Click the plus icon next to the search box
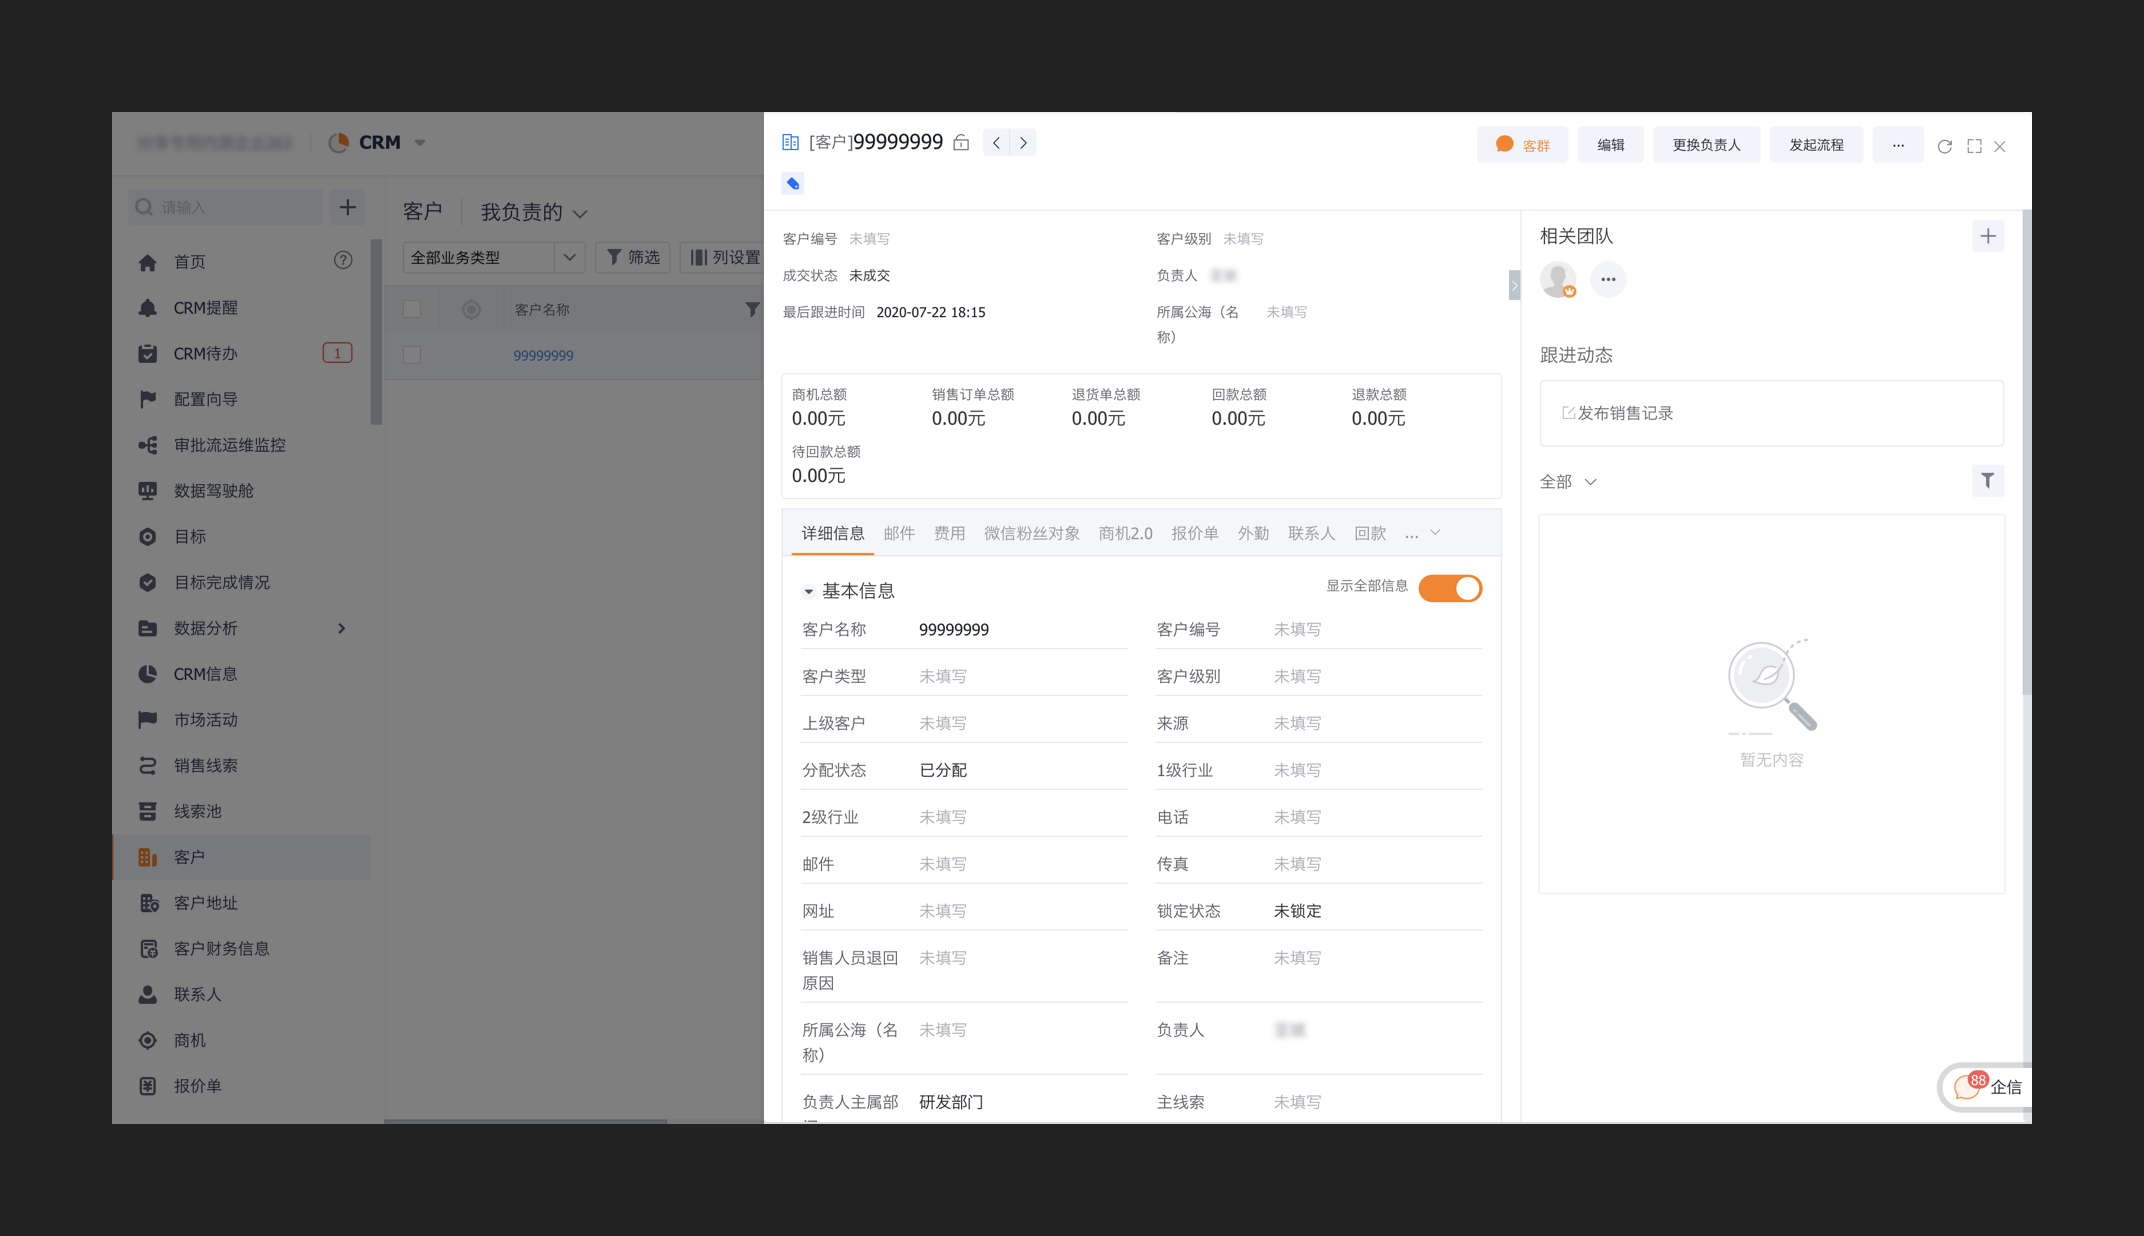This screenshot has height=1236, width=2144. [x=347, y=207]
